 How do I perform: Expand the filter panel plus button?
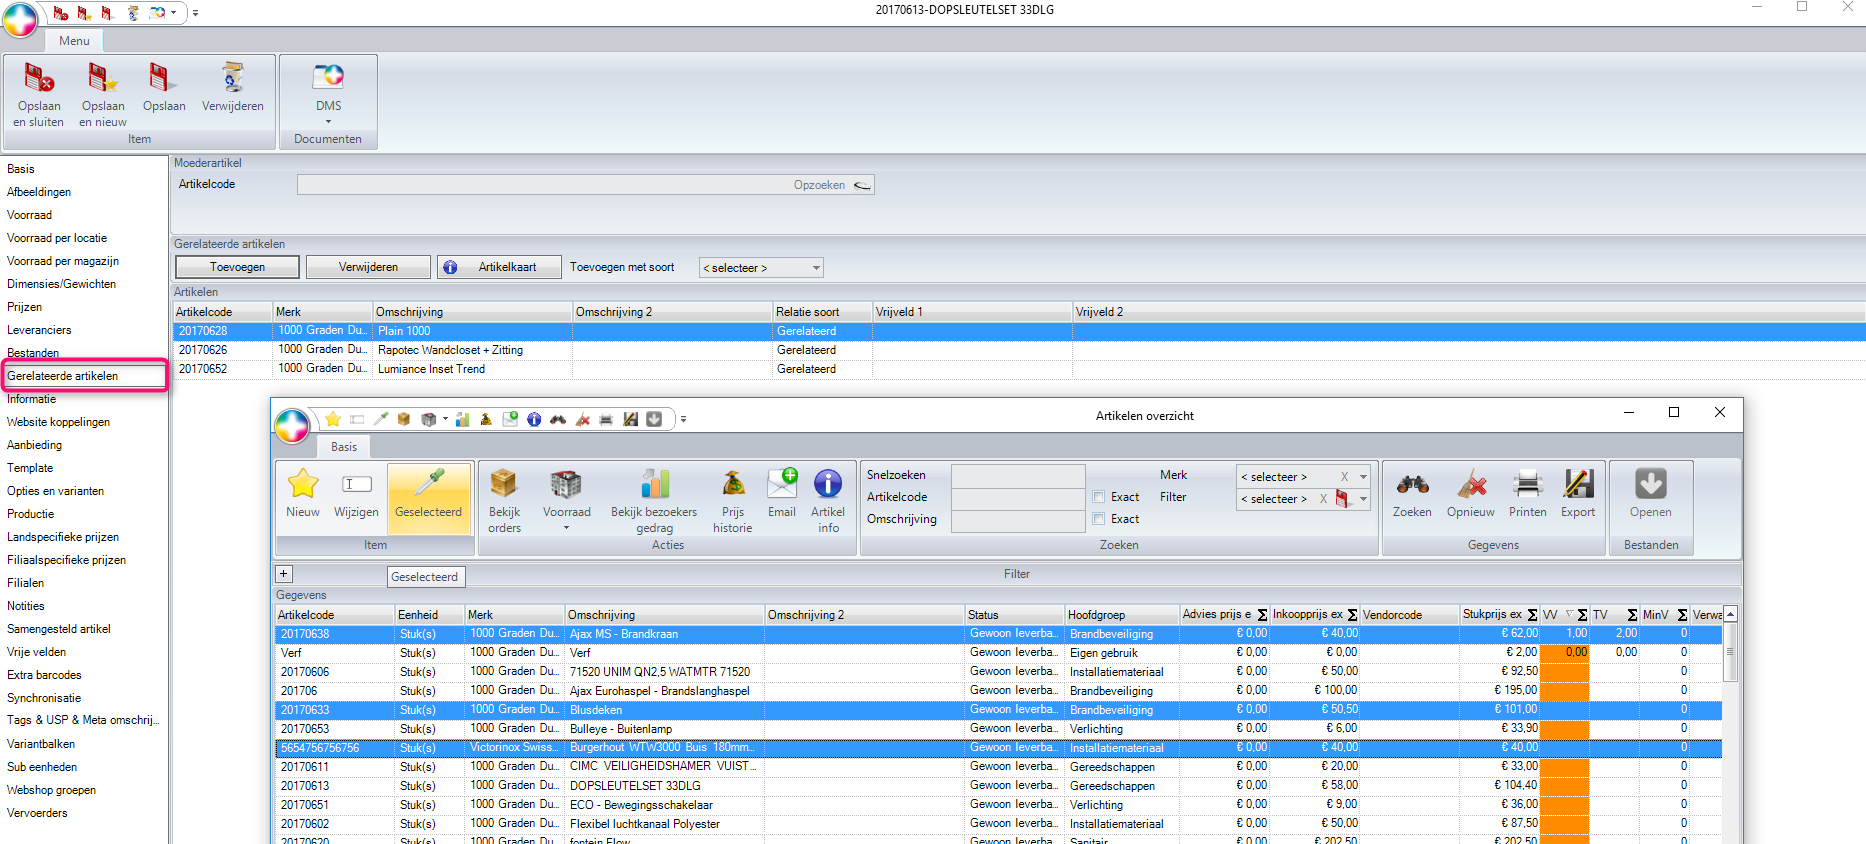pyautogui.click(x=284, y=574)
